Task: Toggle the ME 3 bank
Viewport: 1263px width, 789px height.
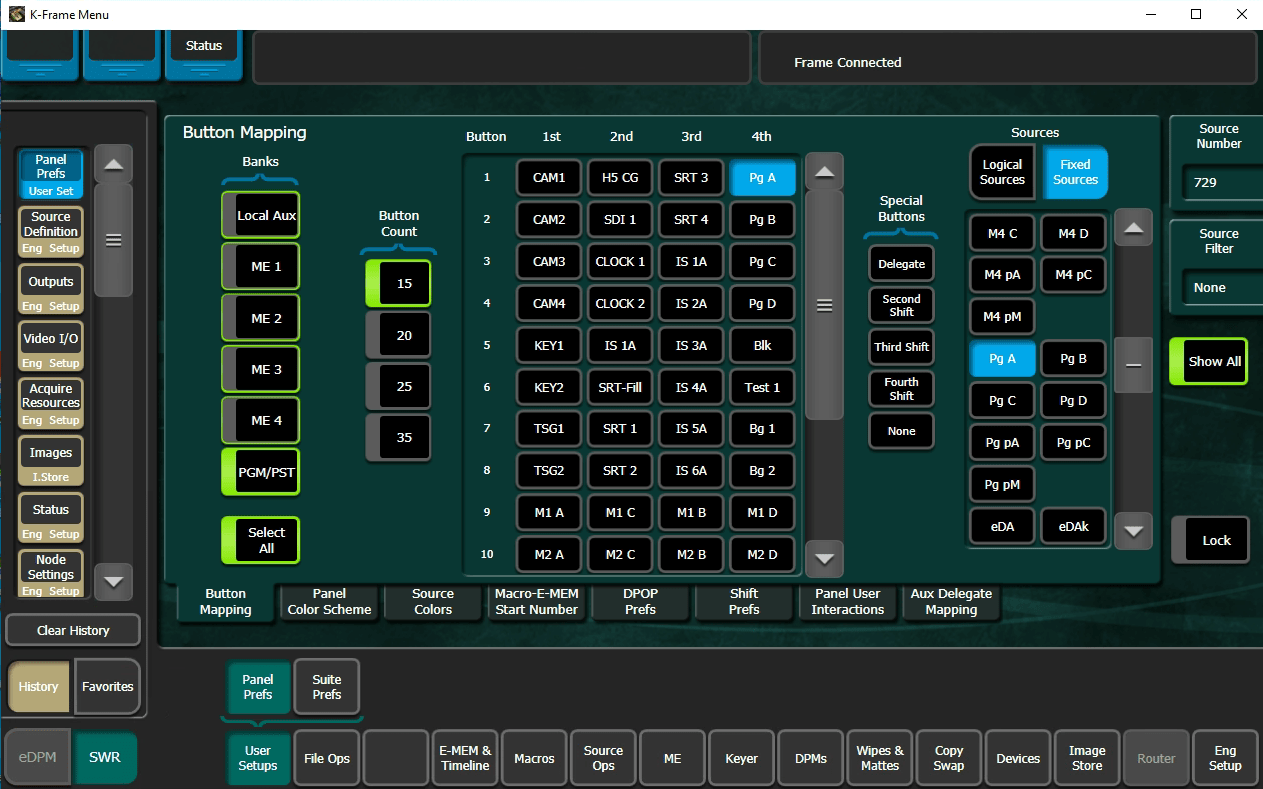Action: pos(260,369)
